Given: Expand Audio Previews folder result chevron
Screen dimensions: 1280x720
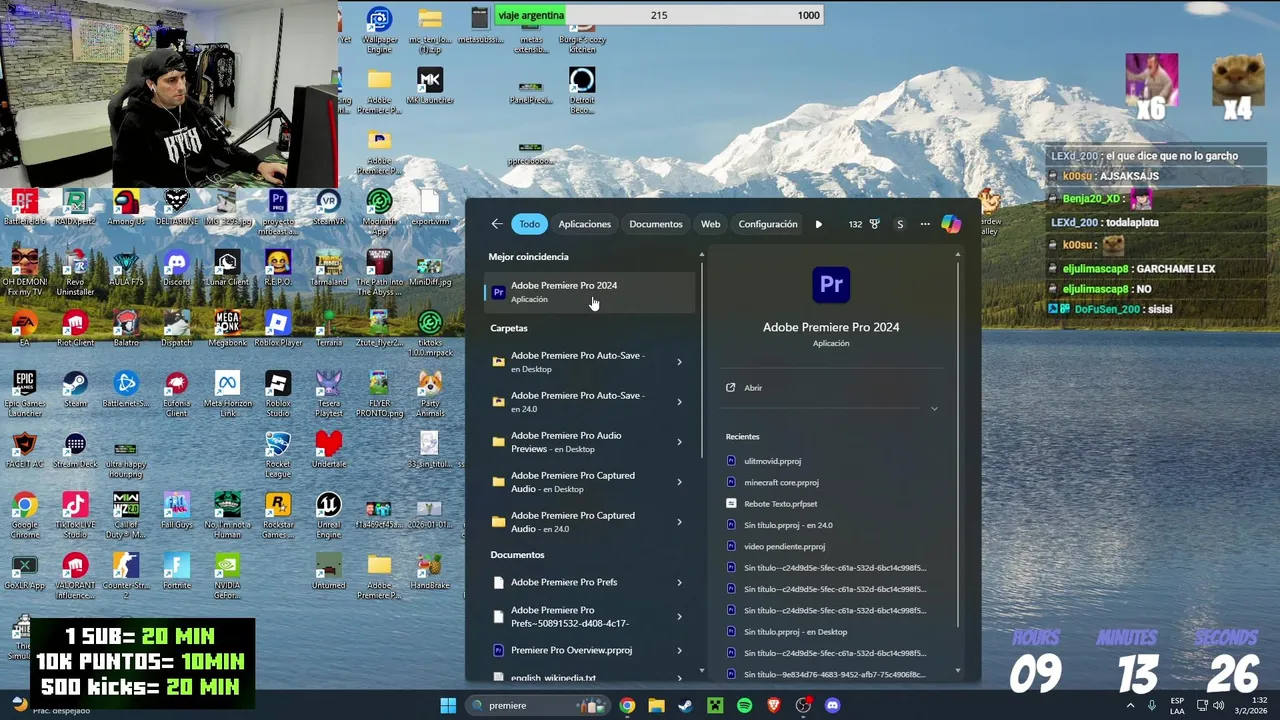Looking at the screenshot, I should point(679,442).
